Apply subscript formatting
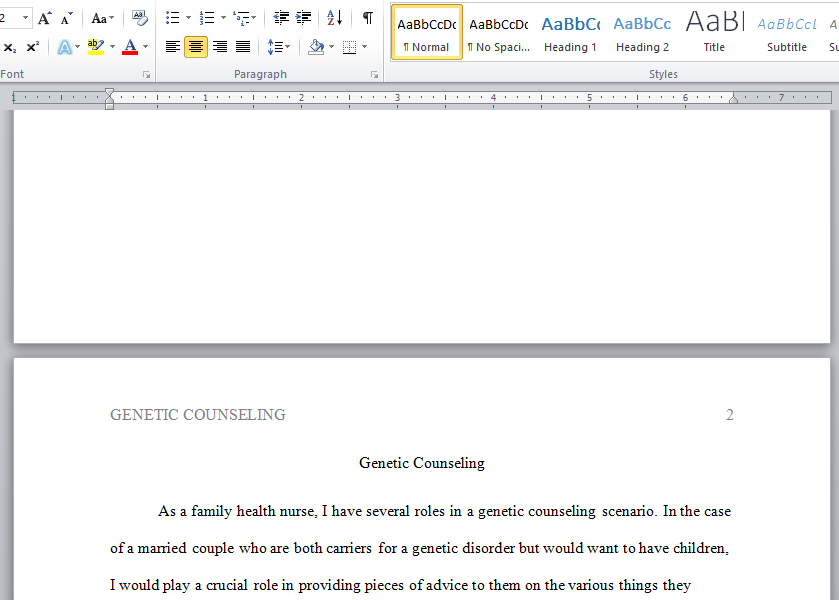Image resolution: width=839 pixels, height=600 pixels. (10, 47)
